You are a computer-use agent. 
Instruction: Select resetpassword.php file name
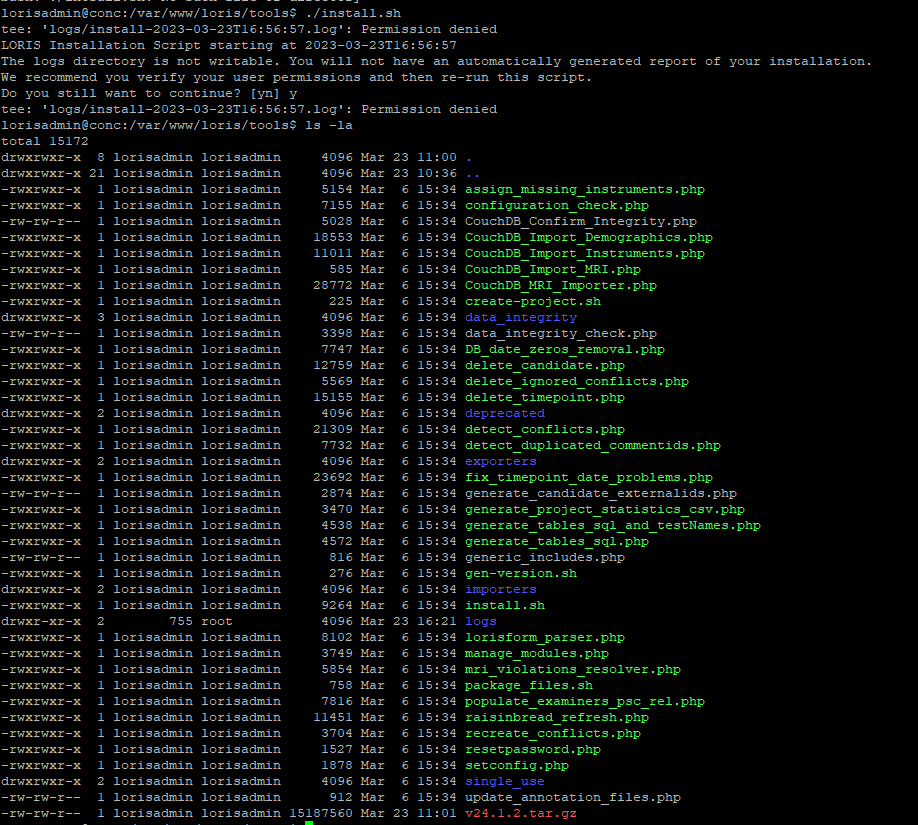(x=533, y=749)
